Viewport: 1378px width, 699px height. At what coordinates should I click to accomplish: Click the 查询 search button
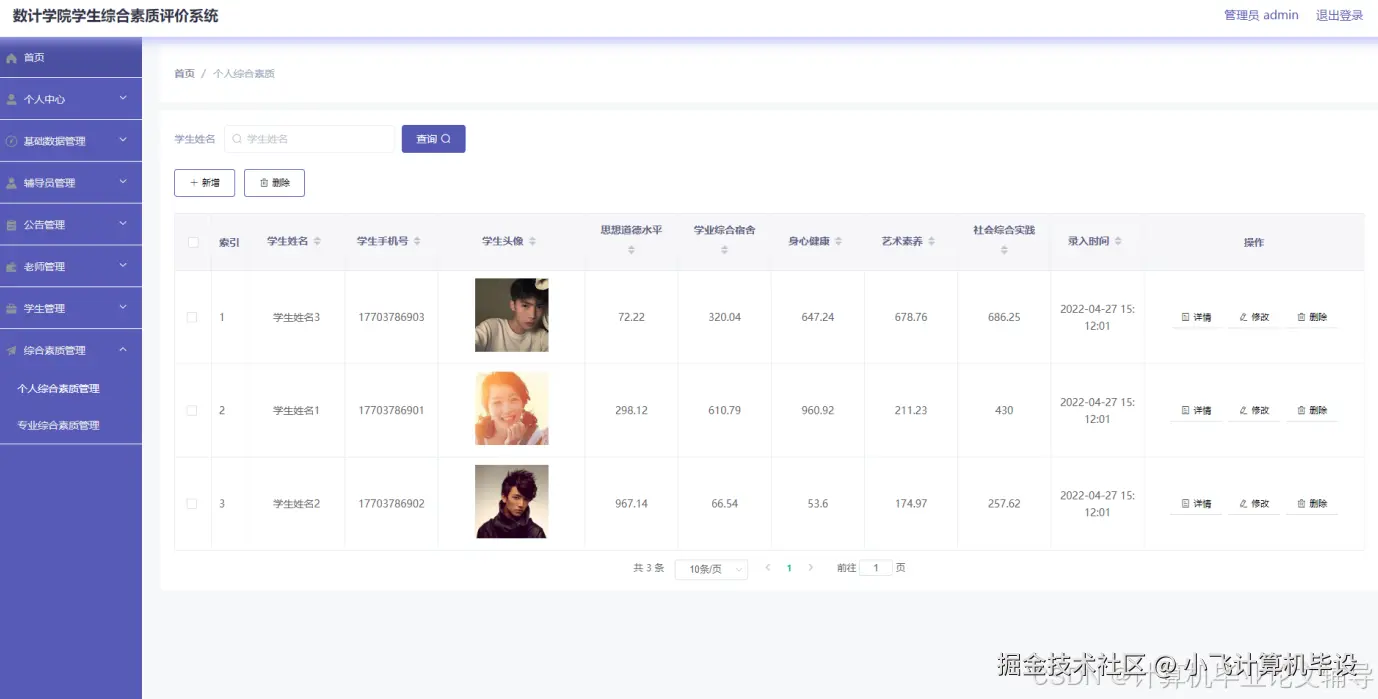click(x=434, y=139)
